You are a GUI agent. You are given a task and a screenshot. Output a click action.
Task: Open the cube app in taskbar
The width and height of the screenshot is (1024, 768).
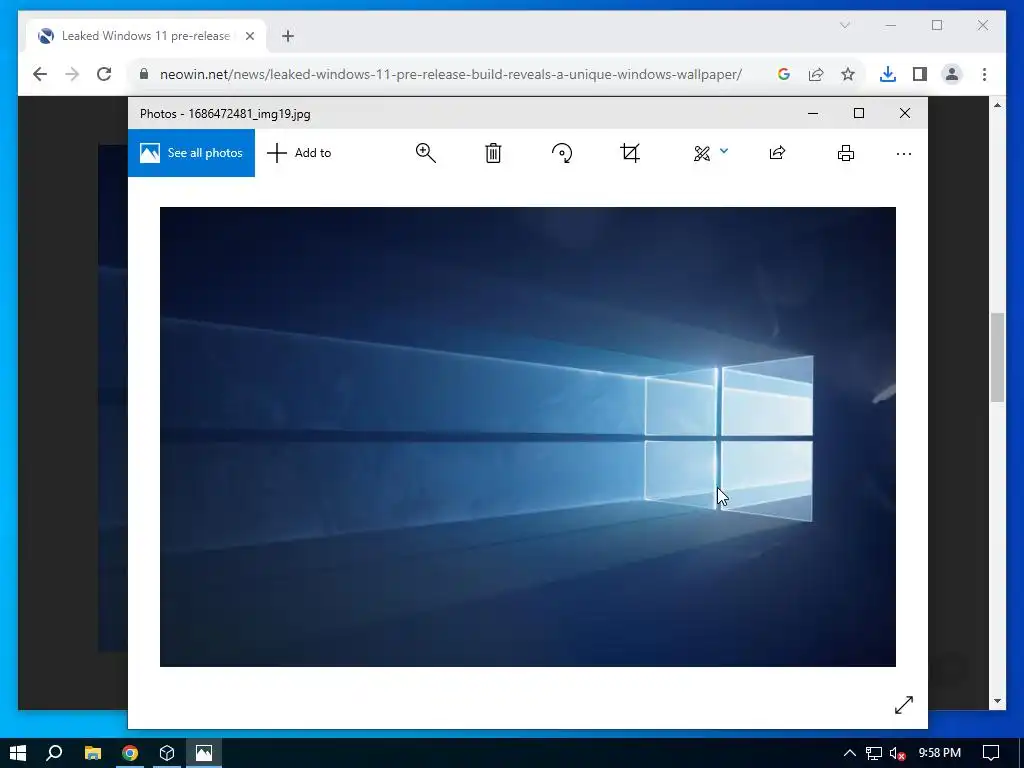[x=167, y=753]
